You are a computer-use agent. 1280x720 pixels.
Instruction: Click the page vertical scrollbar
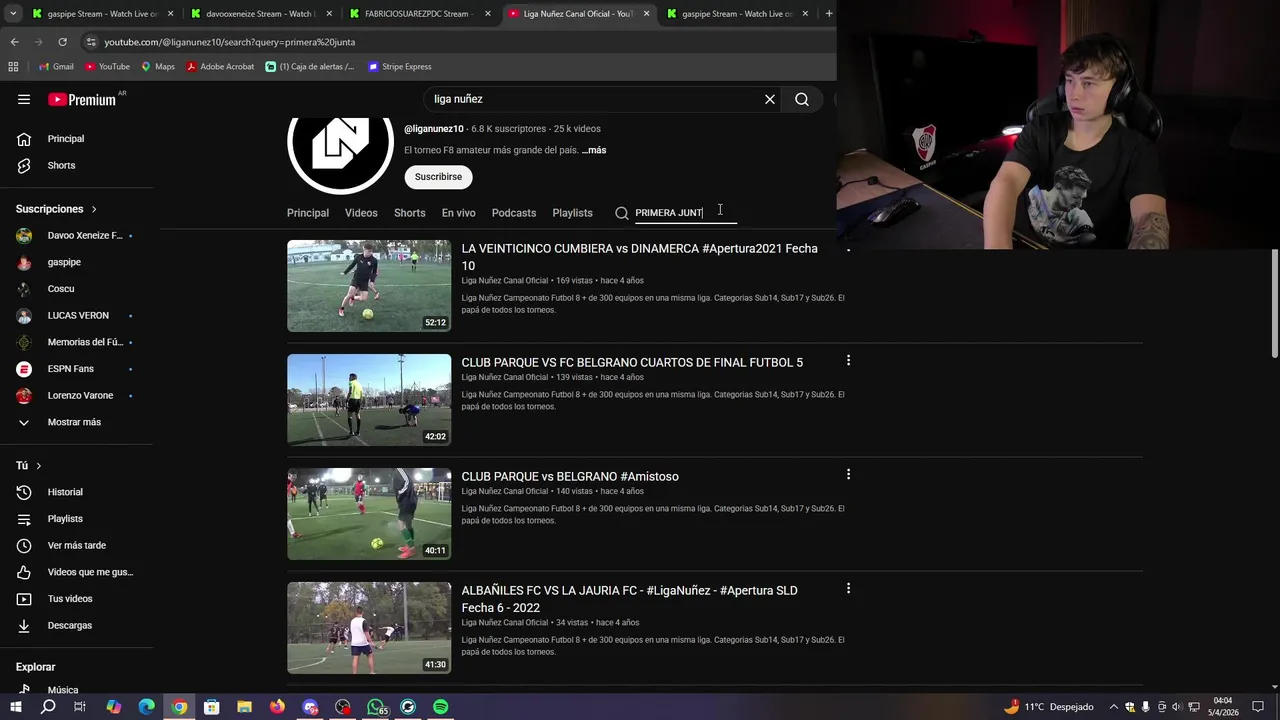coord(1274,303)
